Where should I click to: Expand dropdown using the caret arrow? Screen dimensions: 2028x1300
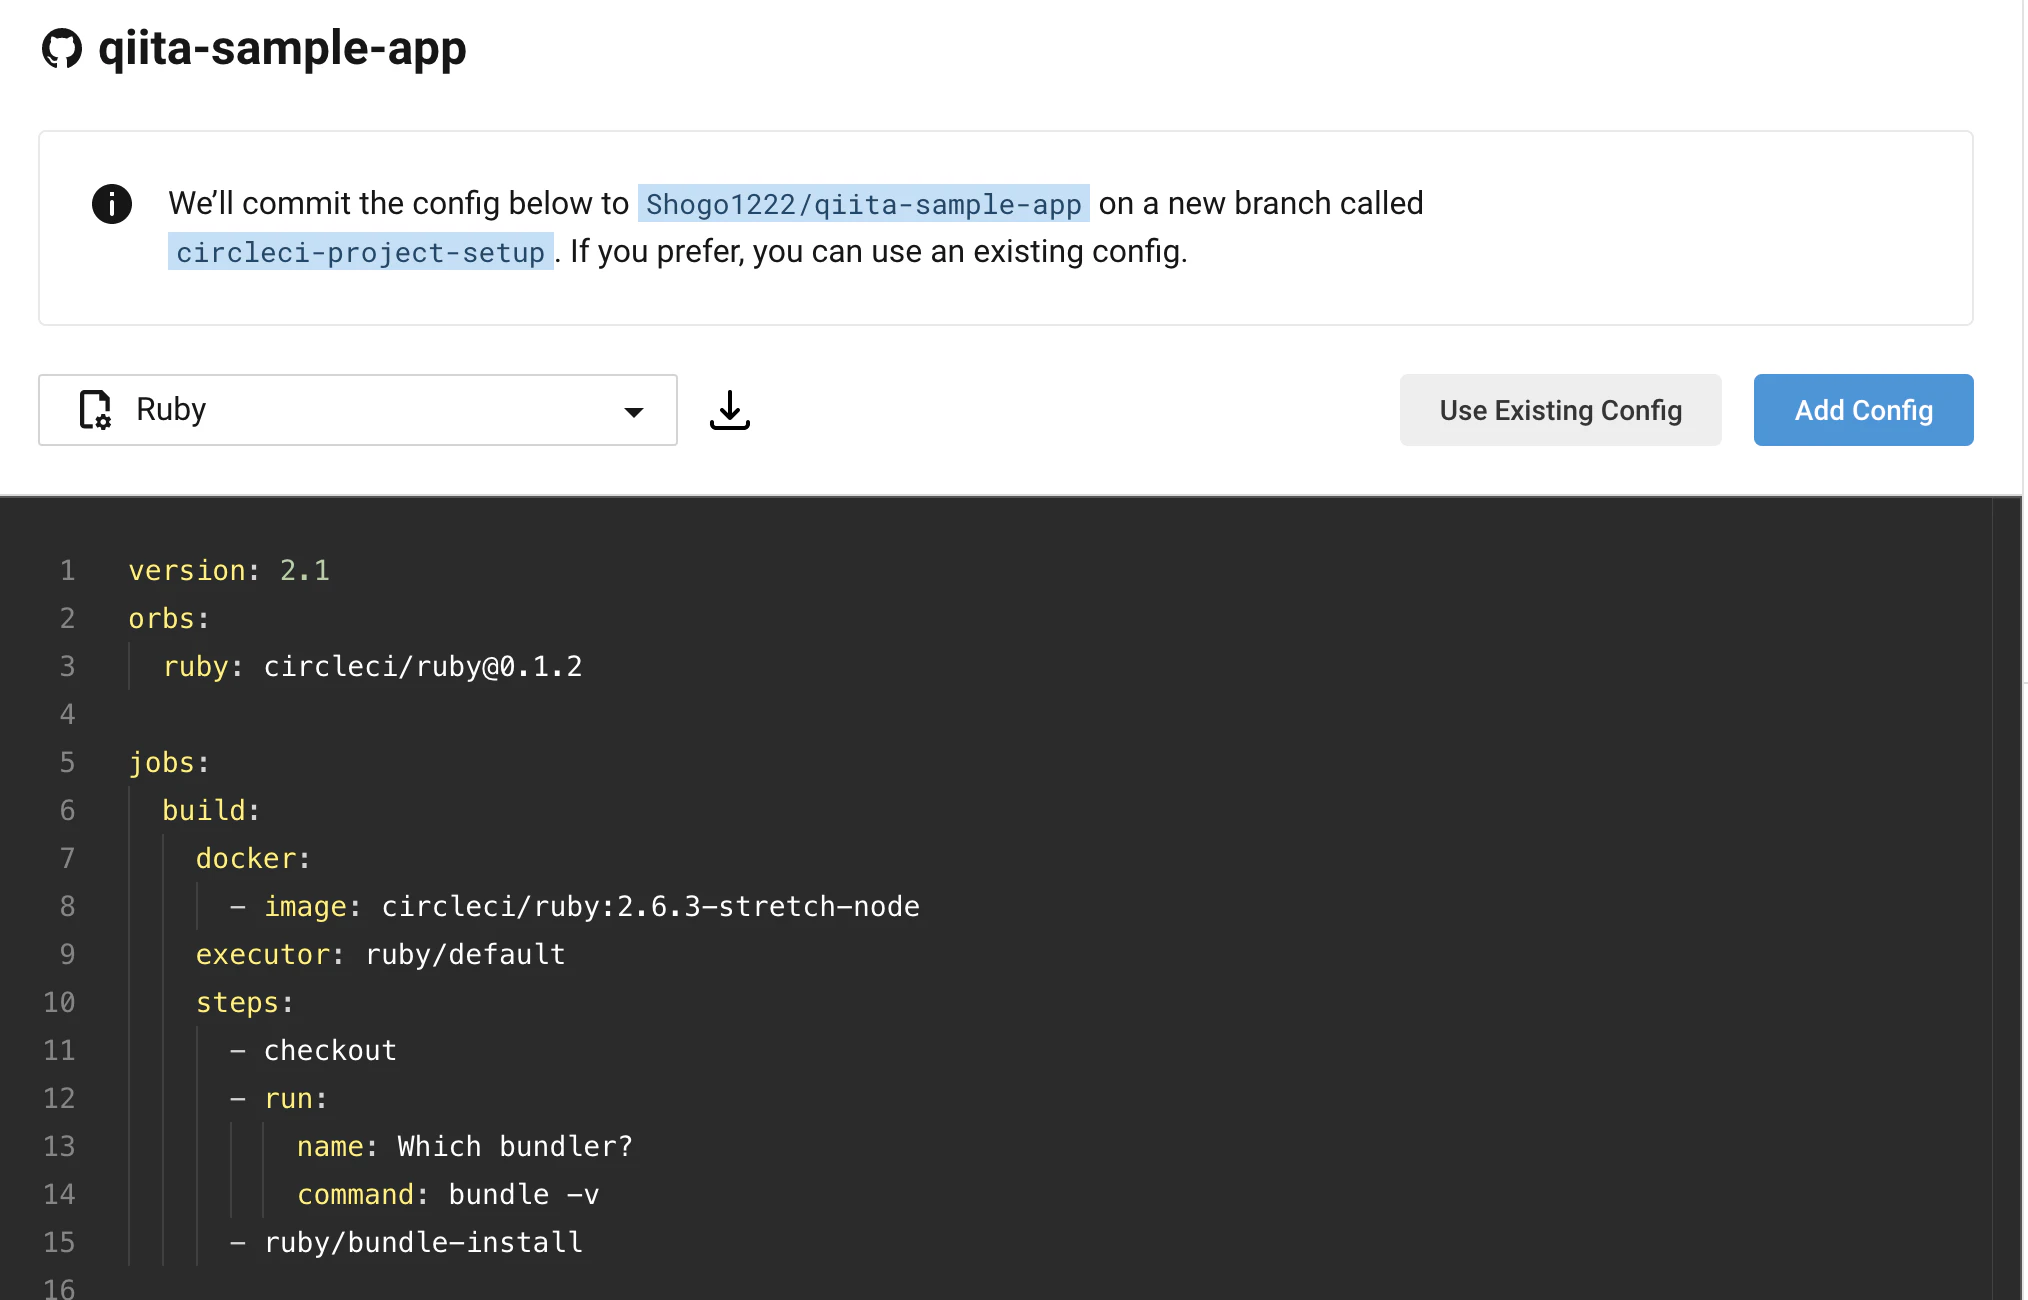click(633, 412)
